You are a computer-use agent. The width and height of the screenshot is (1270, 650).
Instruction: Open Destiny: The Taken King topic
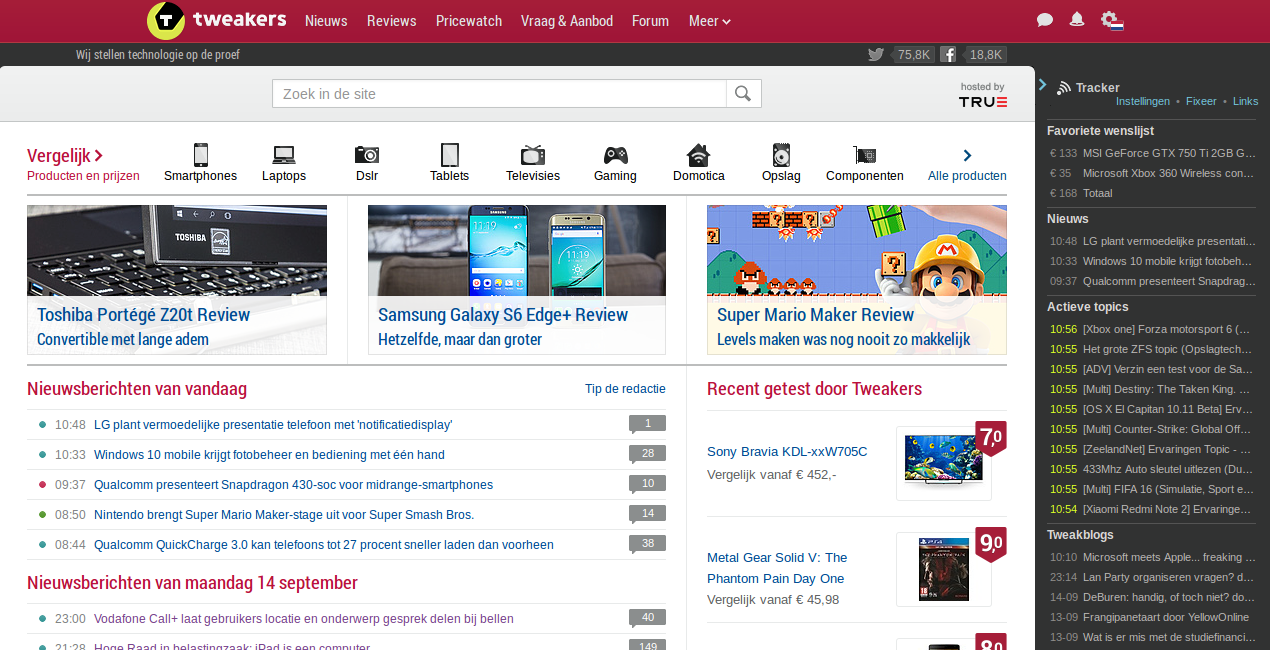click(1167, 389)
